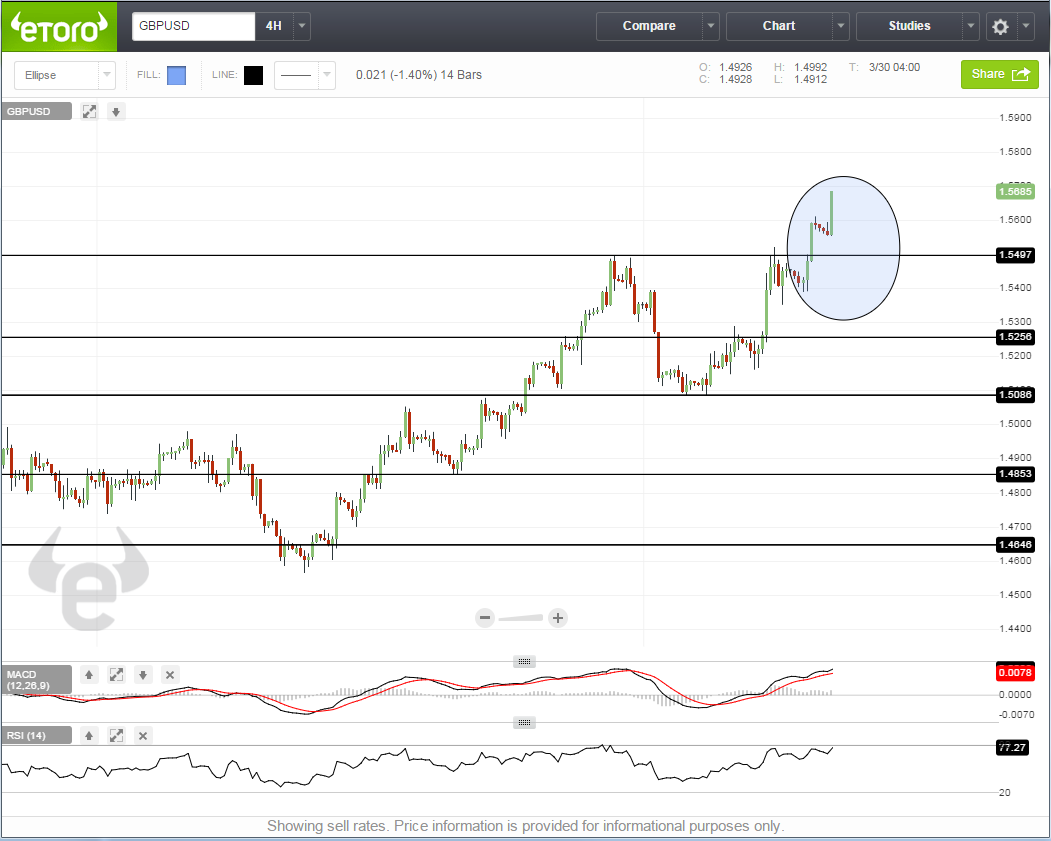Click the red 0.0078 MACD value label
Screen dimensions: 1051x841
coord(1015,672)
